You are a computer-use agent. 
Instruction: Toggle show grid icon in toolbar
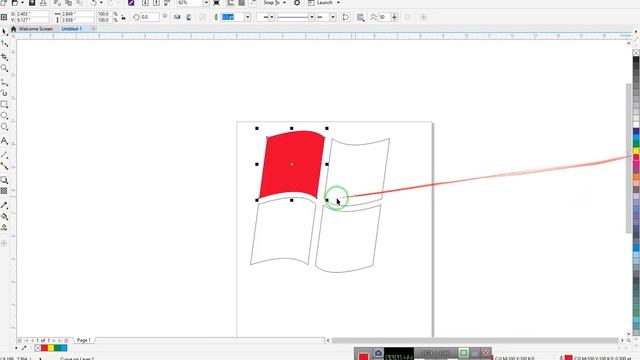pos(242,2)
